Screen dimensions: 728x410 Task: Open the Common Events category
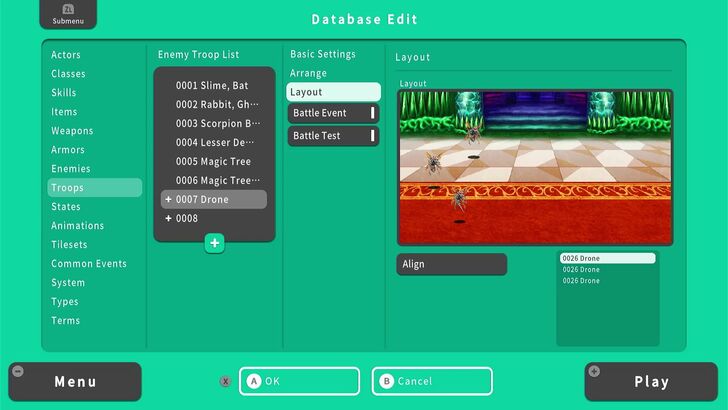pos(89,264)
